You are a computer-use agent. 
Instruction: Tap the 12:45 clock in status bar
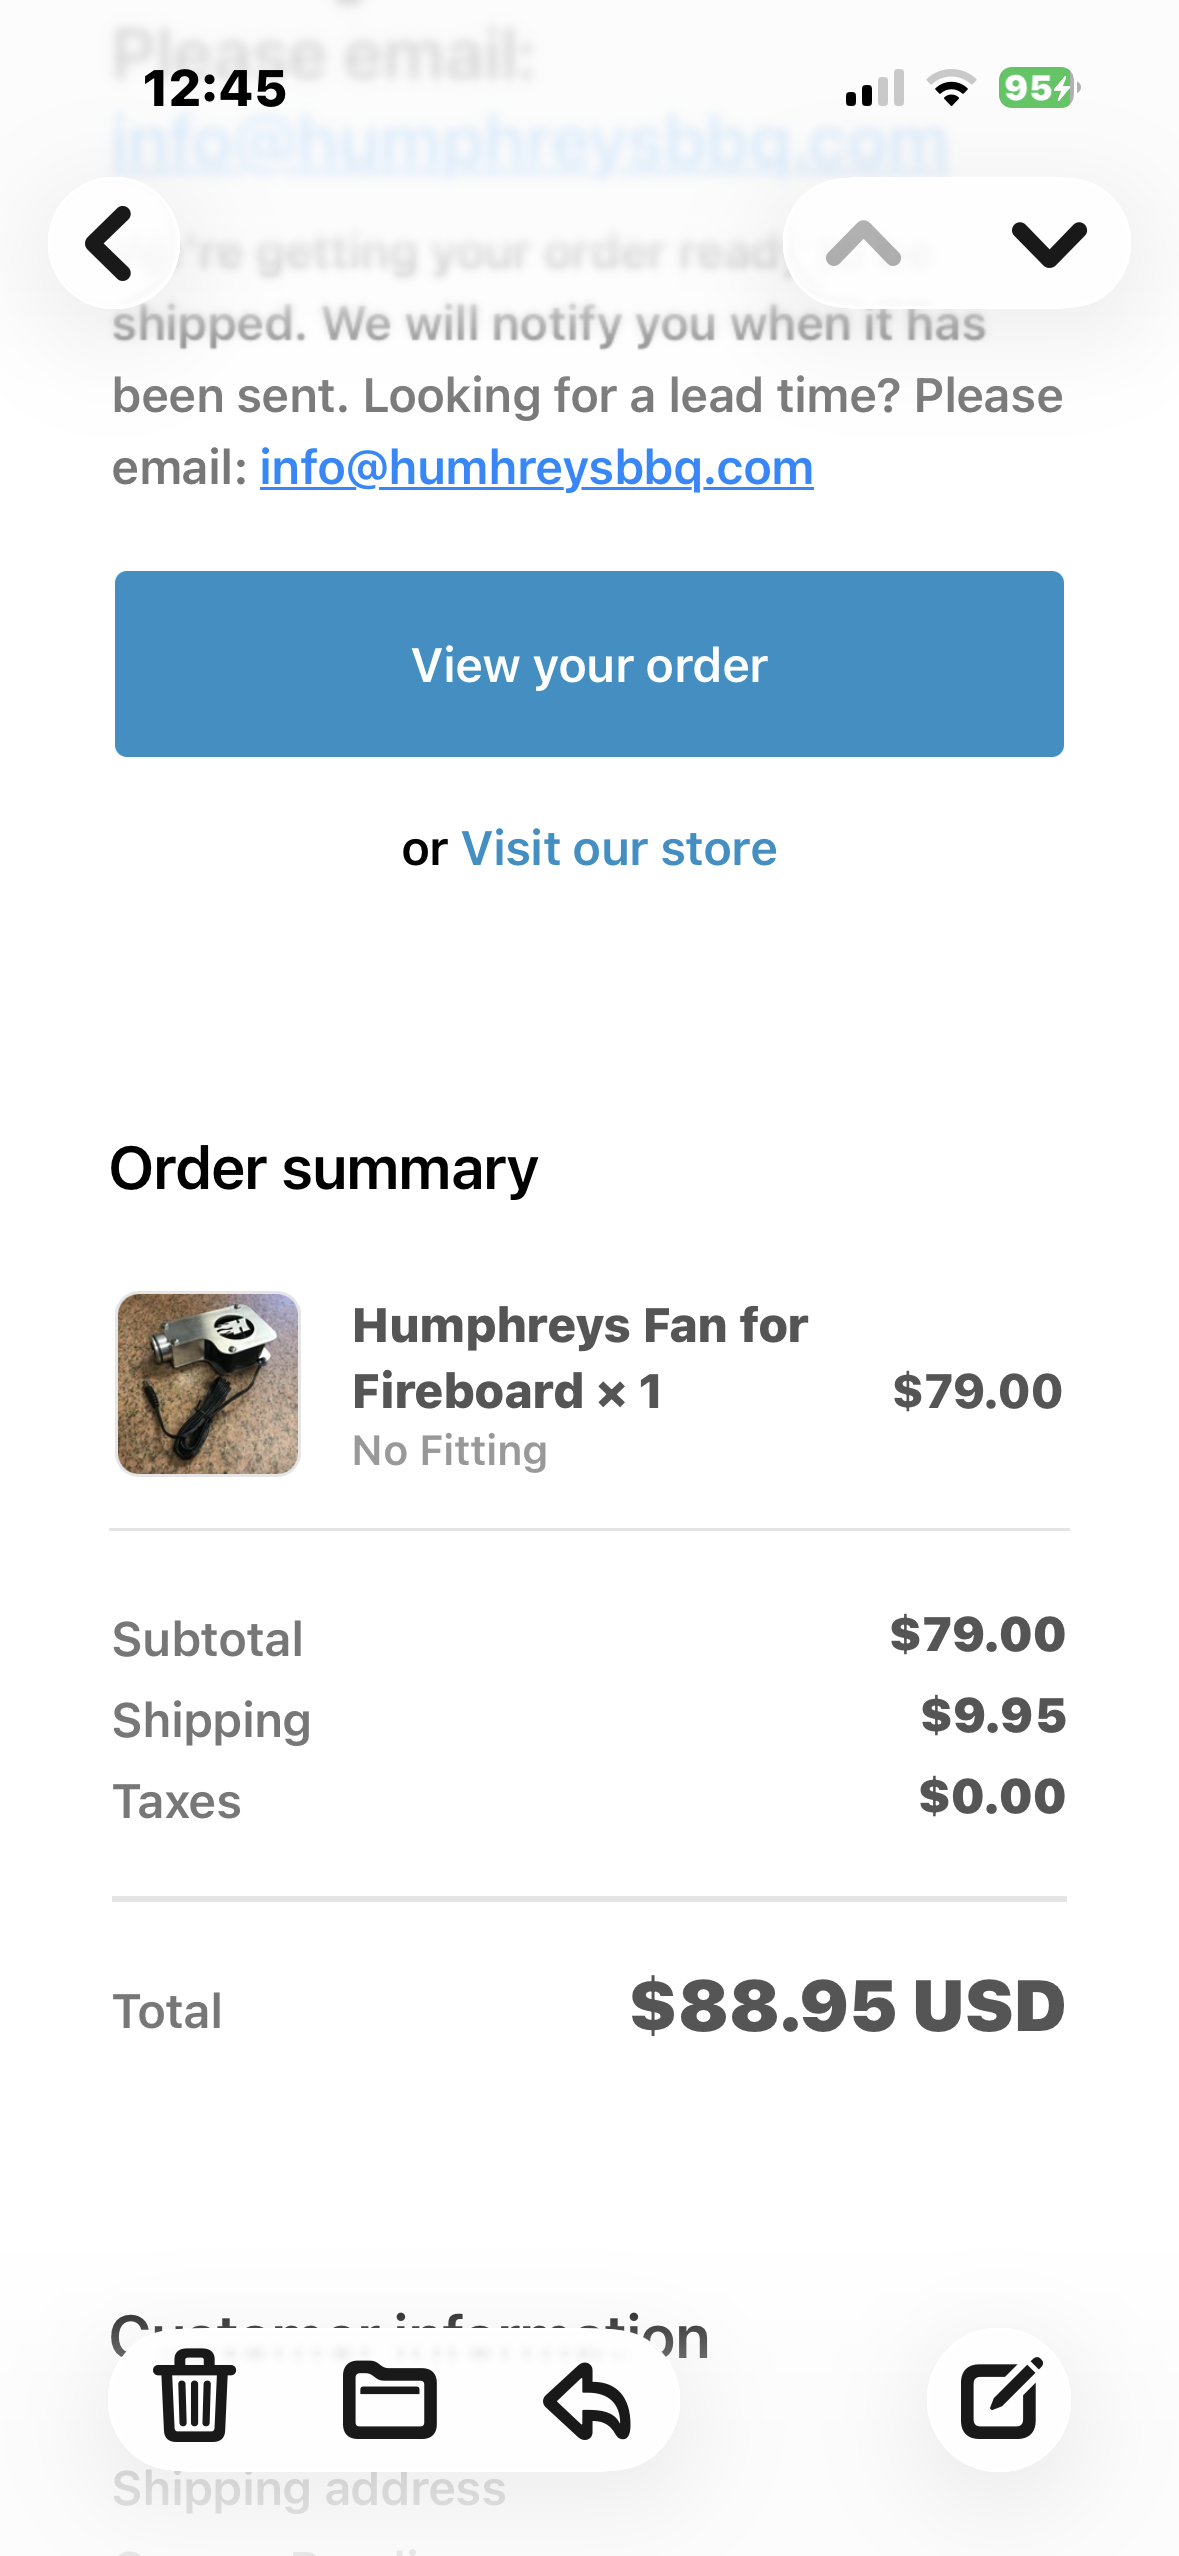click(x=215, y=88)
